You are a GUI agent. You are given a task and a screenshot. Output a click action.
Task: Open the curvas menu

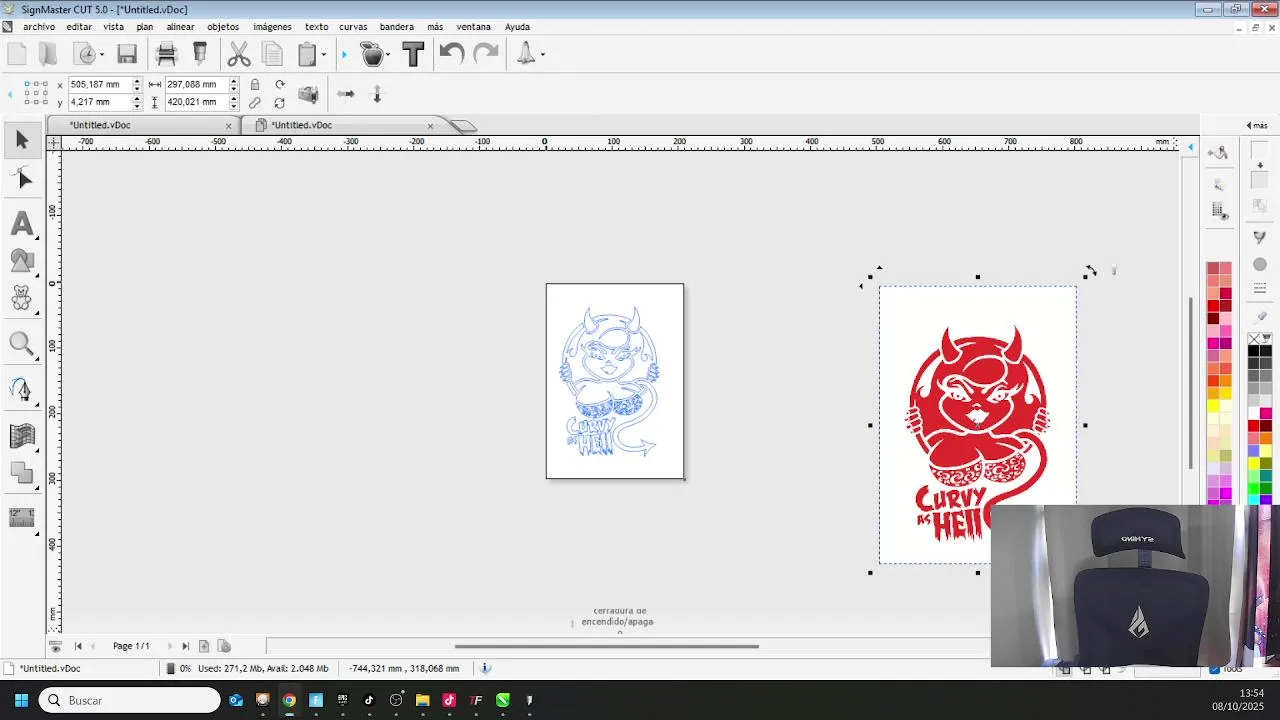pyautogui.click(x=353, y=27)
